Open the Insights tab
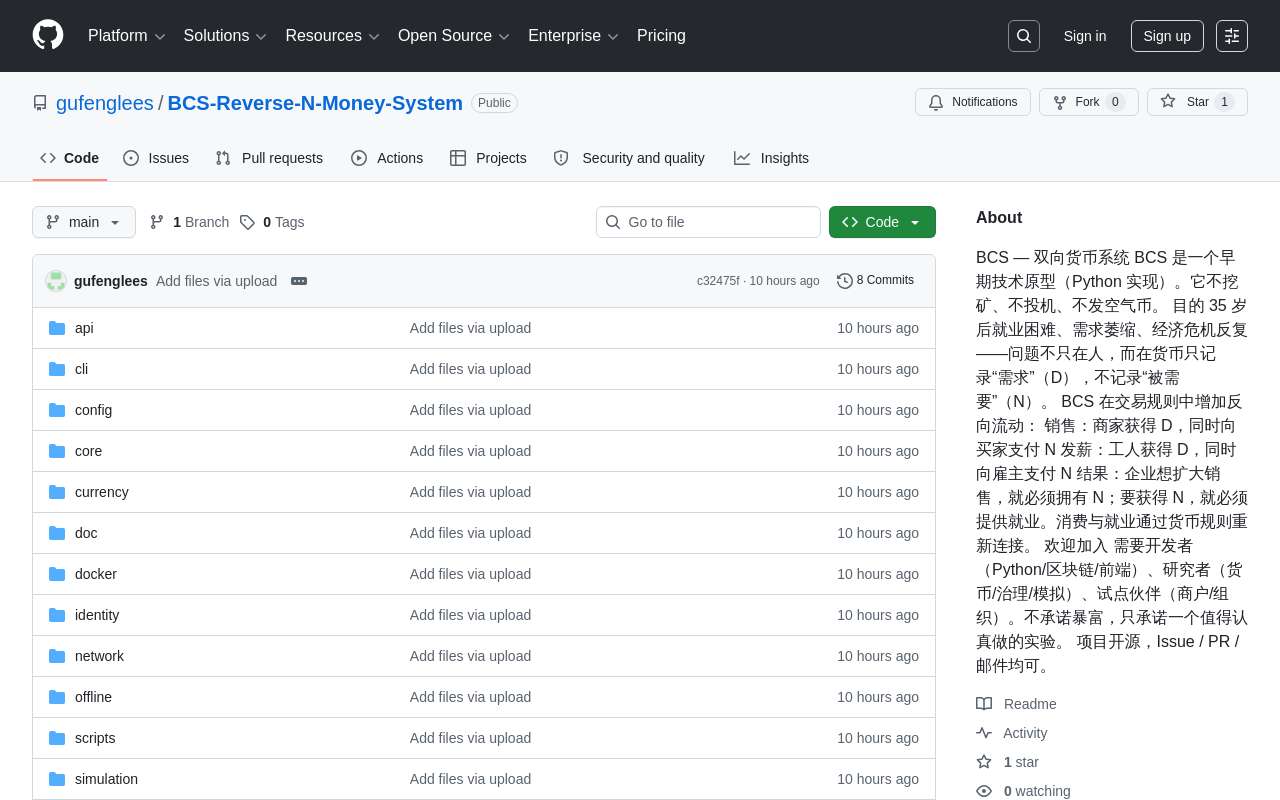Image resolution: width=1280 pixels, height=800 pixels. click(x=771, y=158)
